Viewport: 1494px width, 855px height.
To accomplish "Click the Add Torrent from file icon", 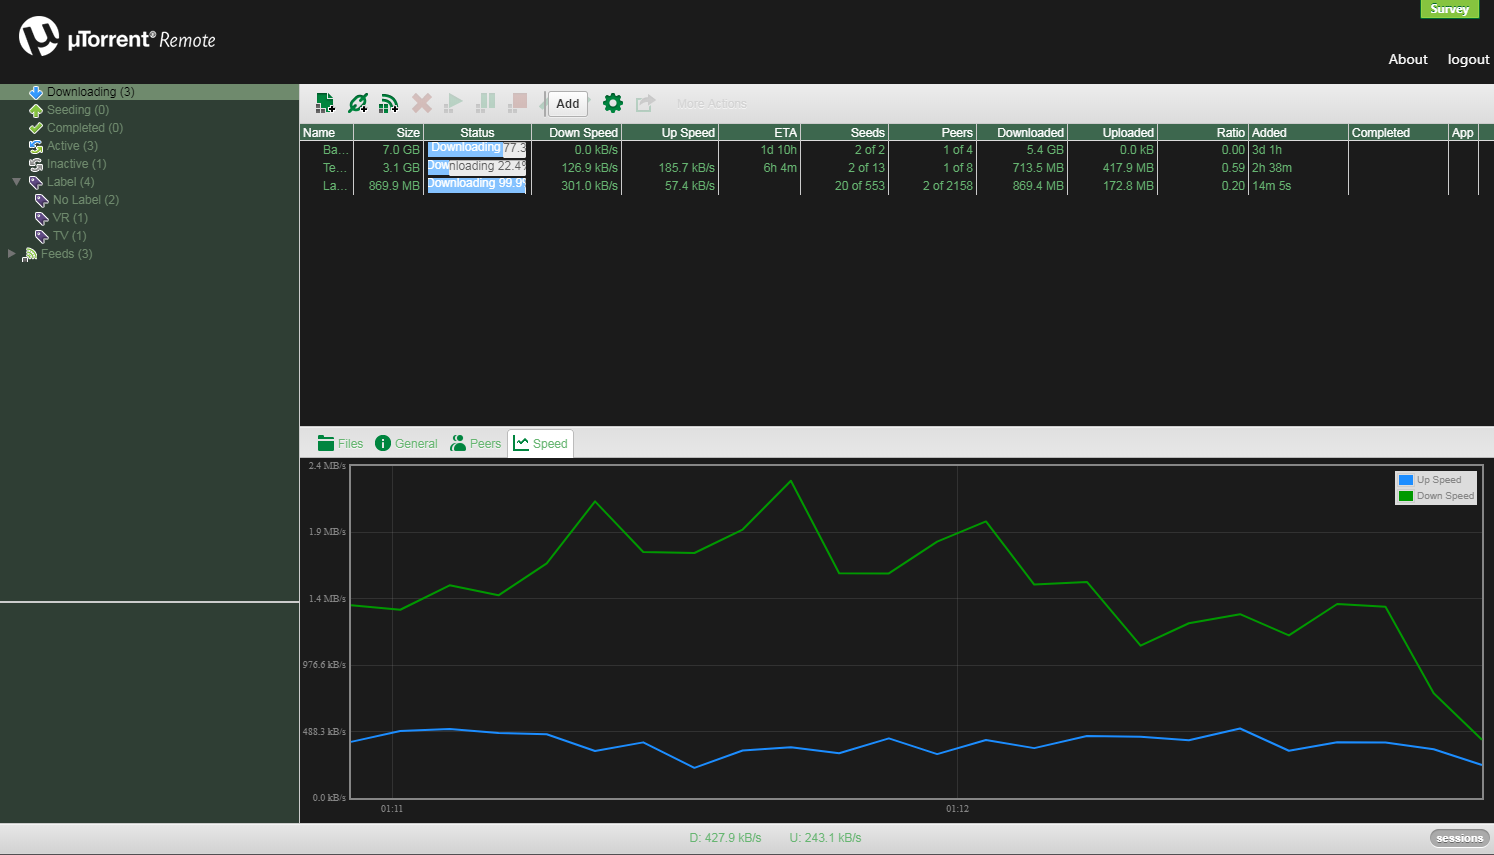I will coord(324,102).
